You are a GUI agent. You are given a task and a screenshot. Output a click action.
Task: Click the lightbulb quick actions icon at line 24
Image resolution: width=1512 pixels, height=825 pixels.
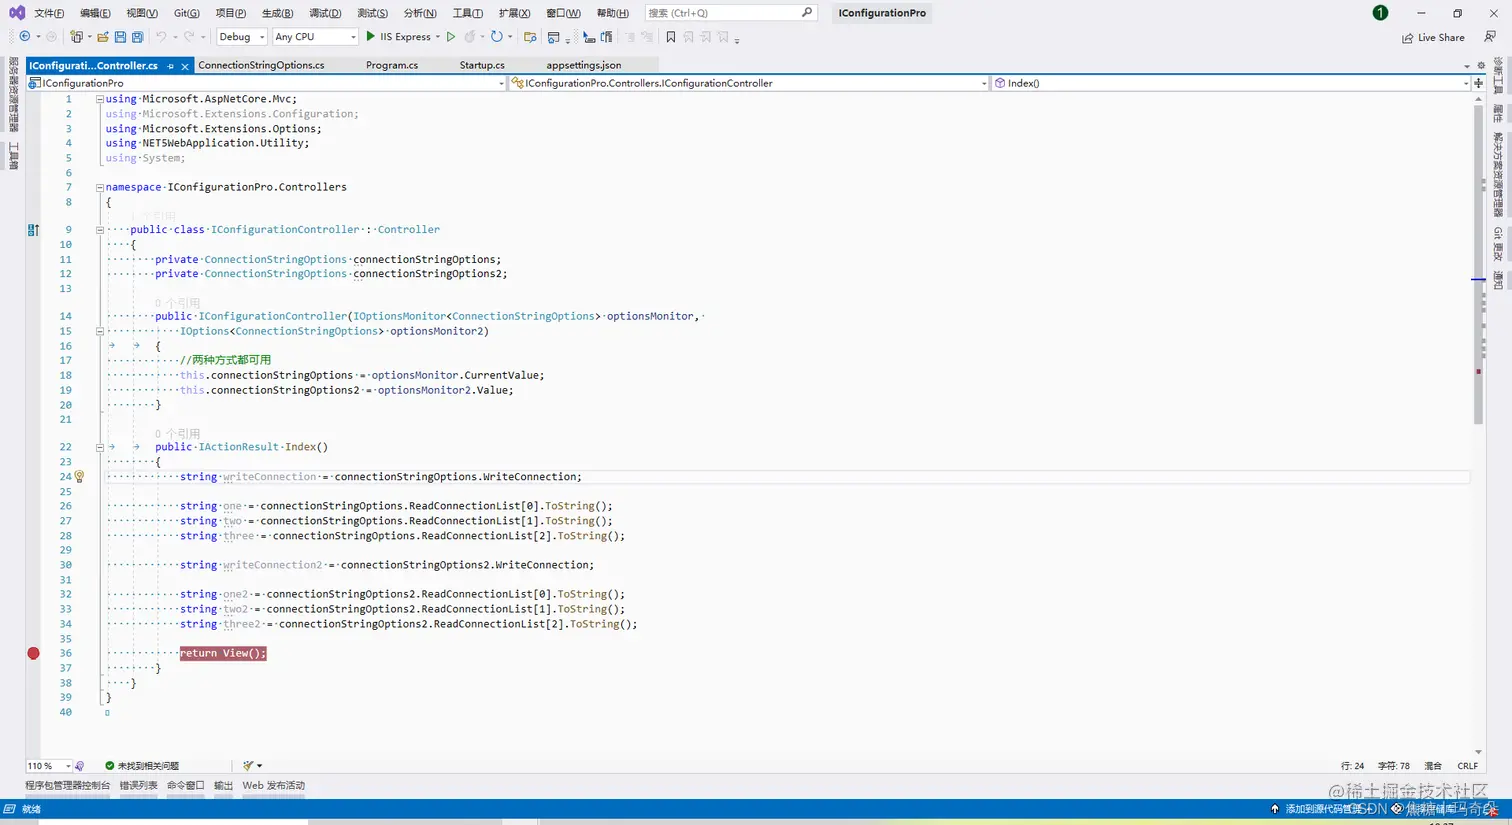pyautogui.click(x=79, y=477)
